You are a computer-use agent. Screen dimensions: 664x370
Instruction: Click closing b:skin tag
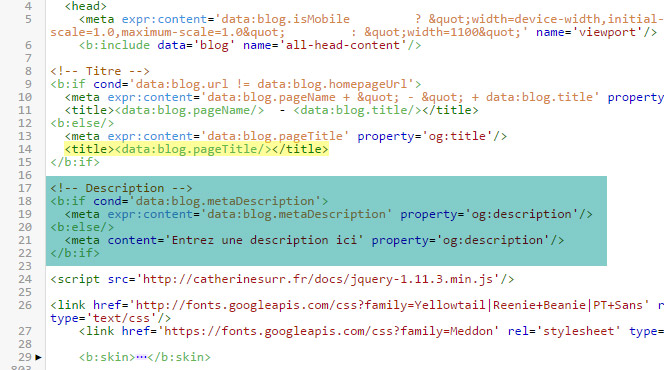(179, 357)
